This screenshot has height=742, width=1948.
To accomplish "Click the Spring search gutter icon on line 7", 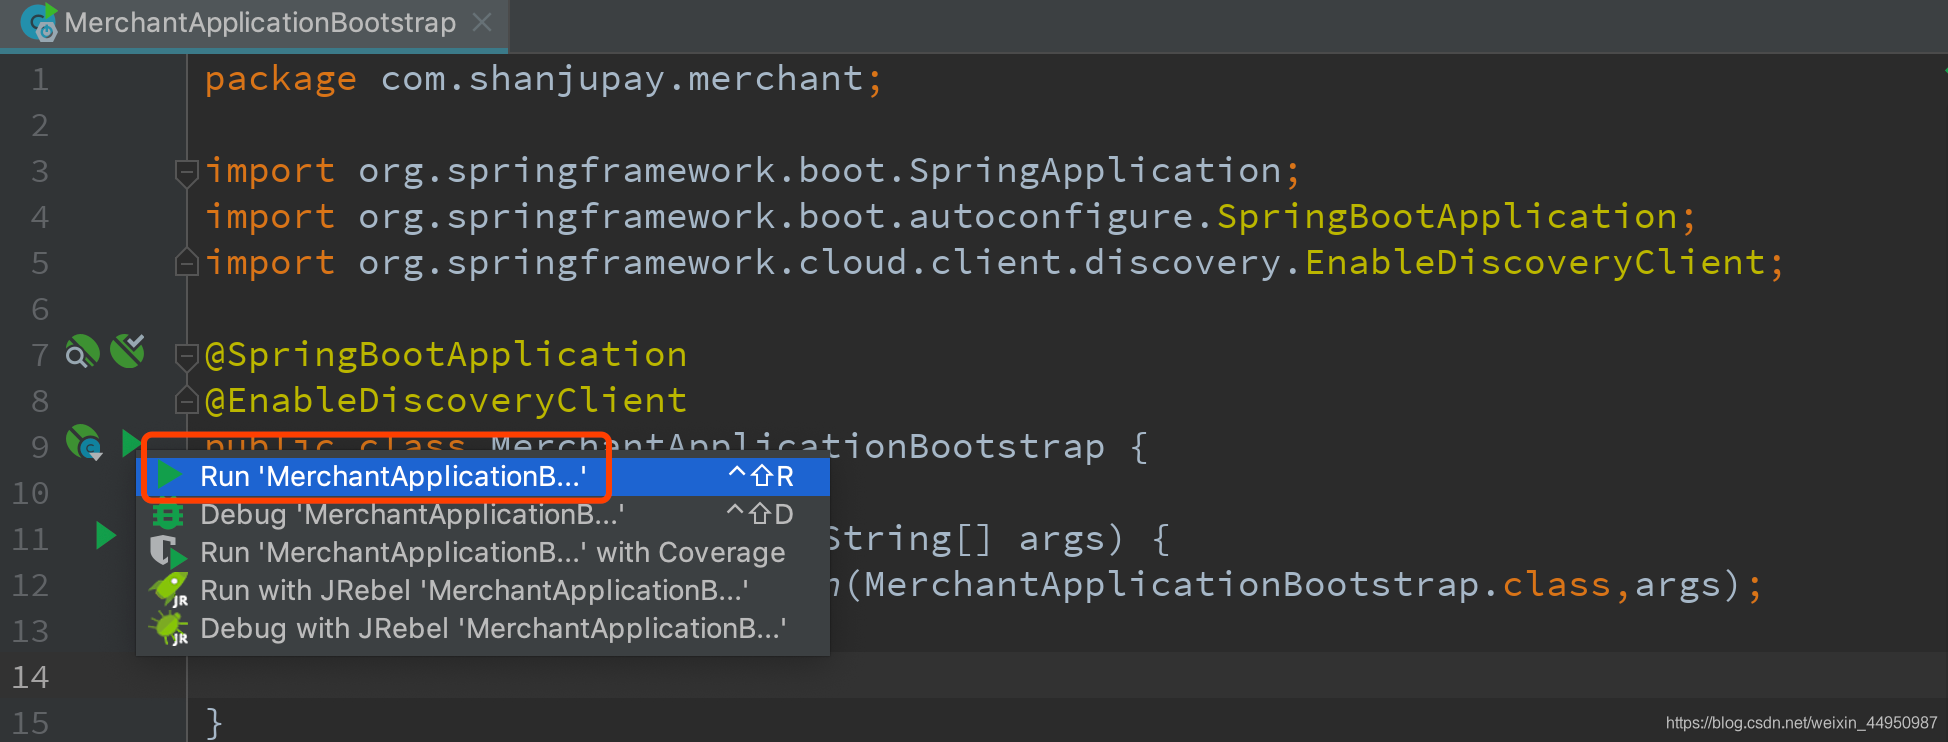I will coord(82,351).
